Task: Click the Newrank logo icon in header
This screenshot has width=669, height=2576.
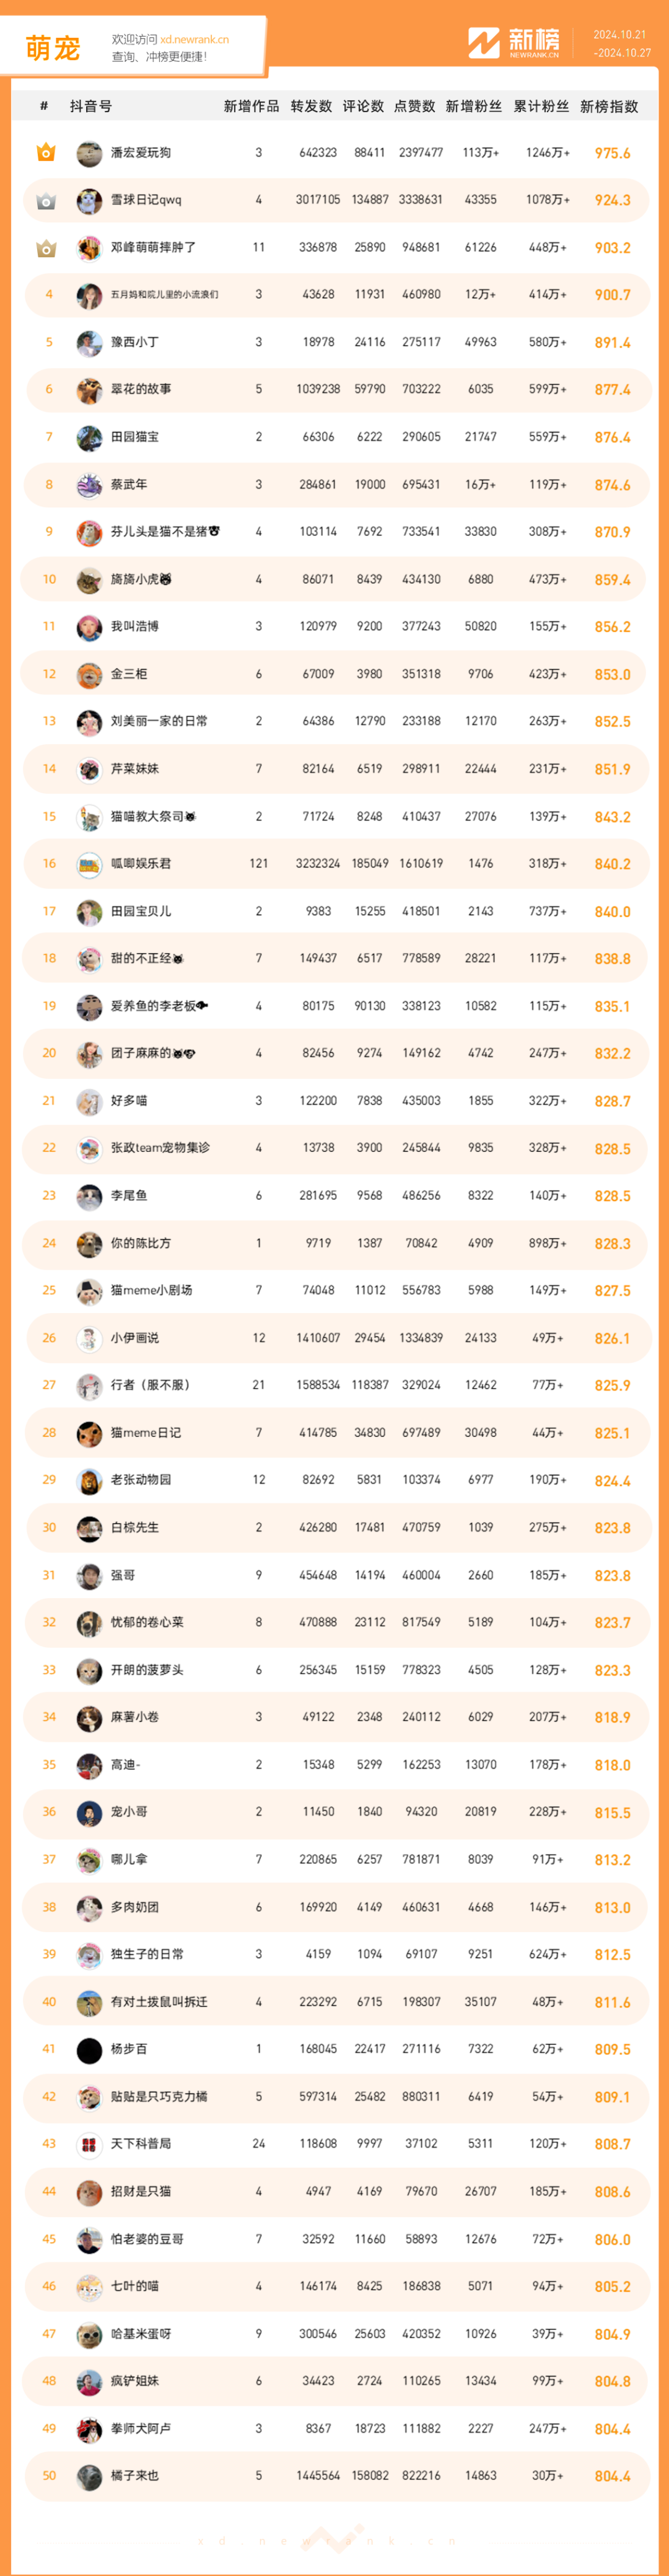Action: [x=484, y=43]
